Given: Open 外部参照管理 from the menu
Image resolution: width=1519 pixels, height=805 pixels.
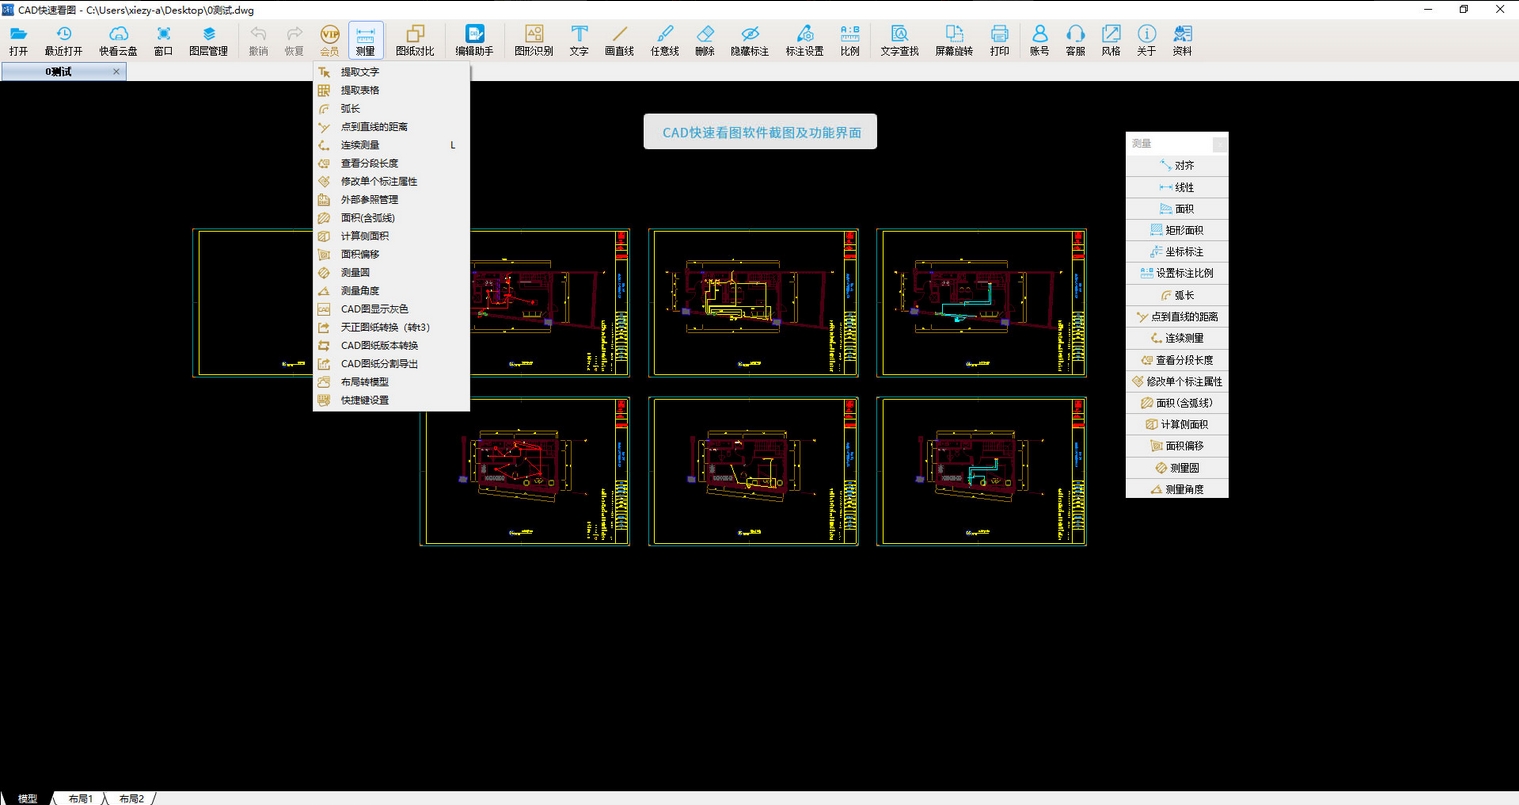Looking at the screenshot, I should tap(391, 199).
